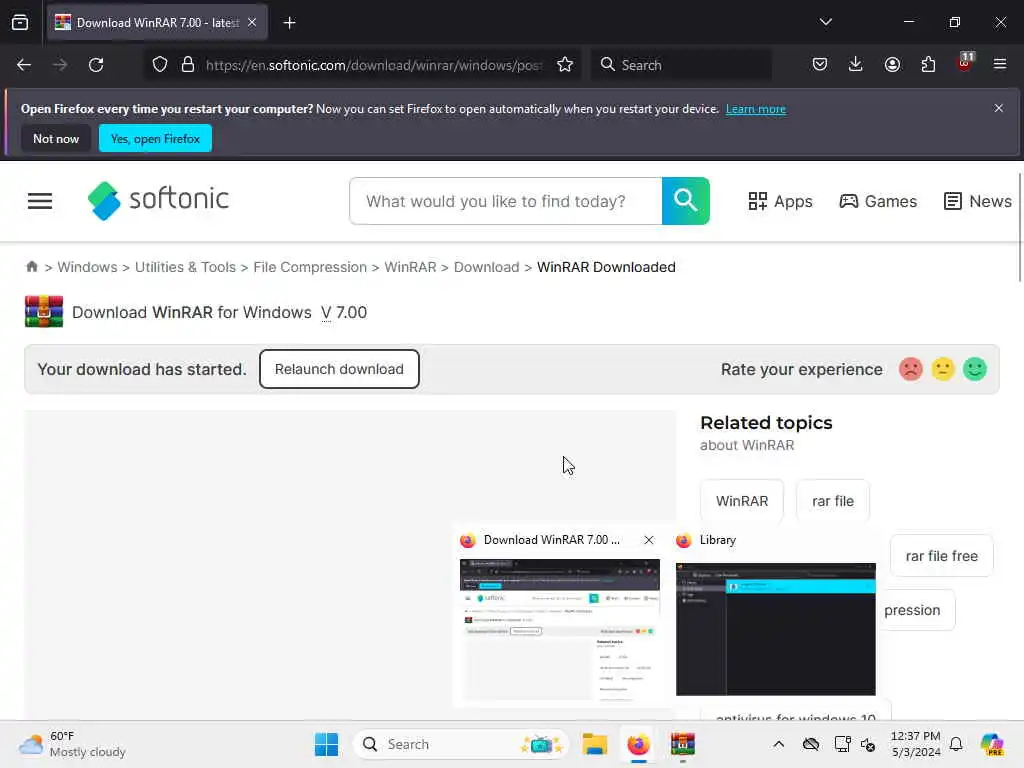1024x768 pixels.
Task: Open the Softonic site hamburger menu
Action: (x=40, y=201)
